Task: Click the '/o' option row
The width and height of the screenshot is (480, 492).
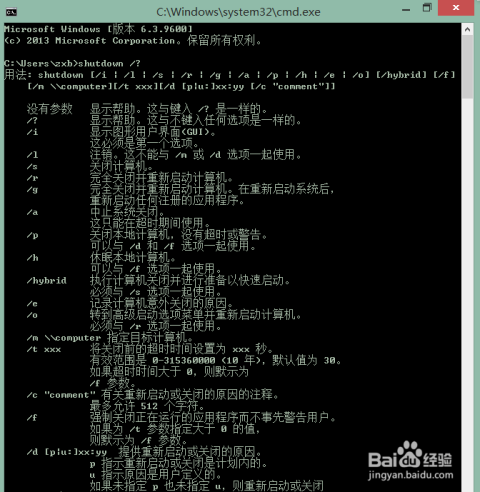Action: click(164, 315)
